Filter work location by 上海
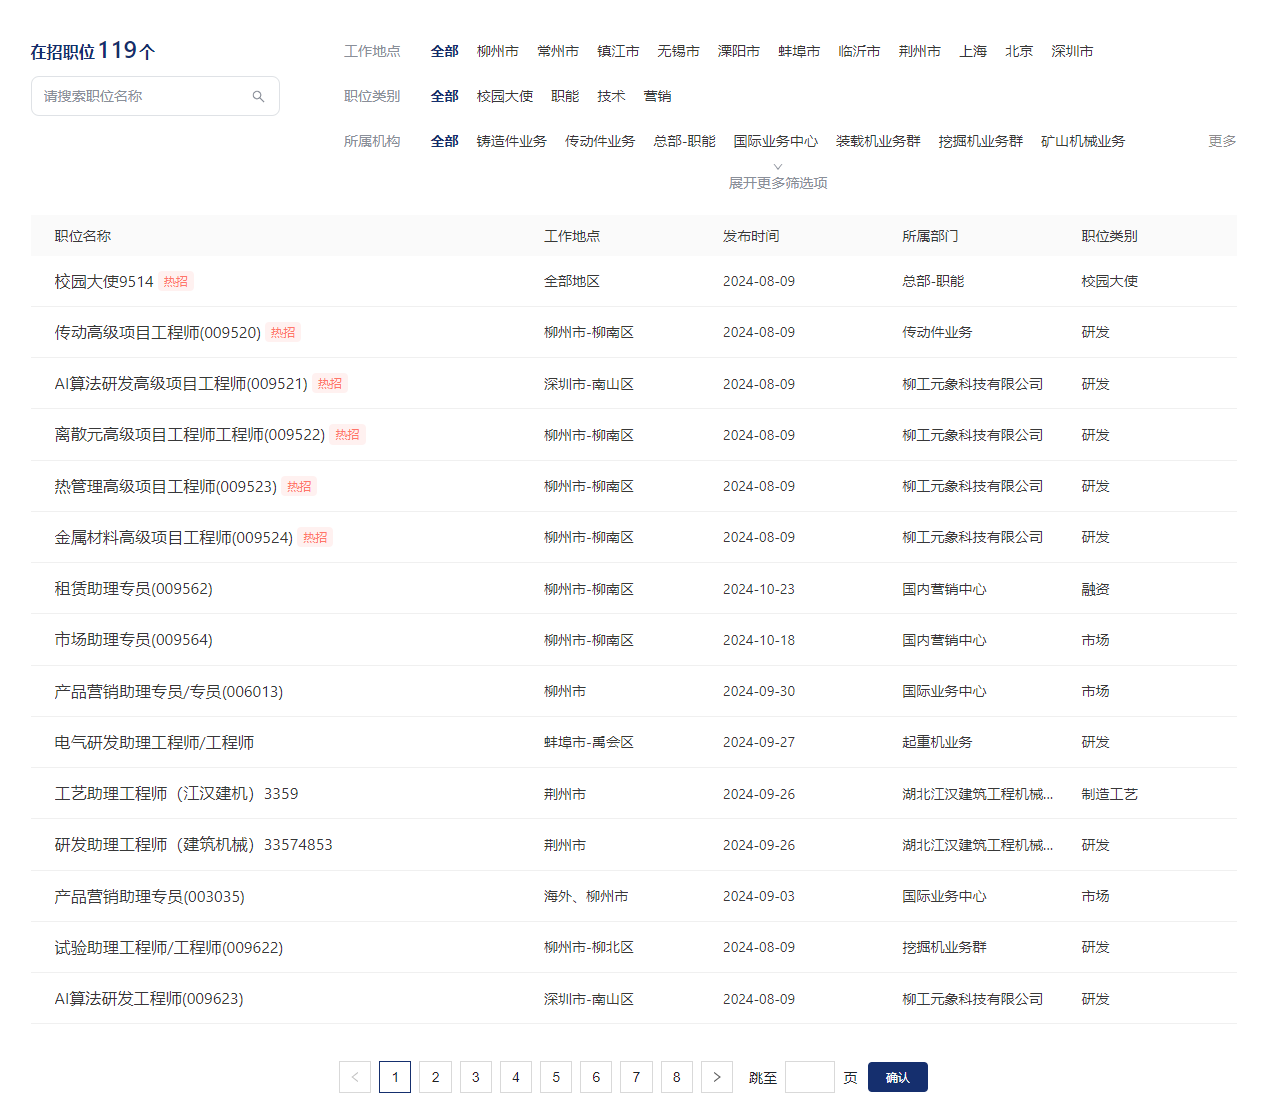This screenshot has height=1104, width=1266. pyautogui.click(x=973, y=51)
